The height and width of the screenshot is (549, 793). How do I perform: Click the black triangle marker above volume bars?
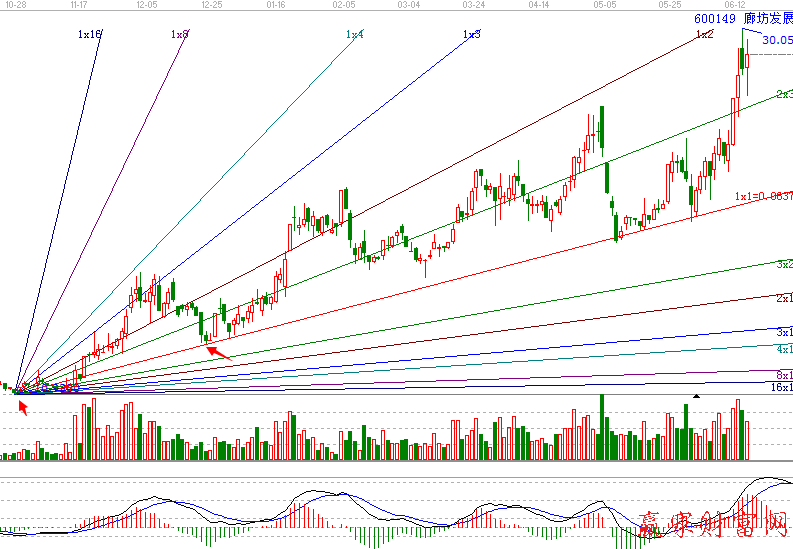[697, 396]
